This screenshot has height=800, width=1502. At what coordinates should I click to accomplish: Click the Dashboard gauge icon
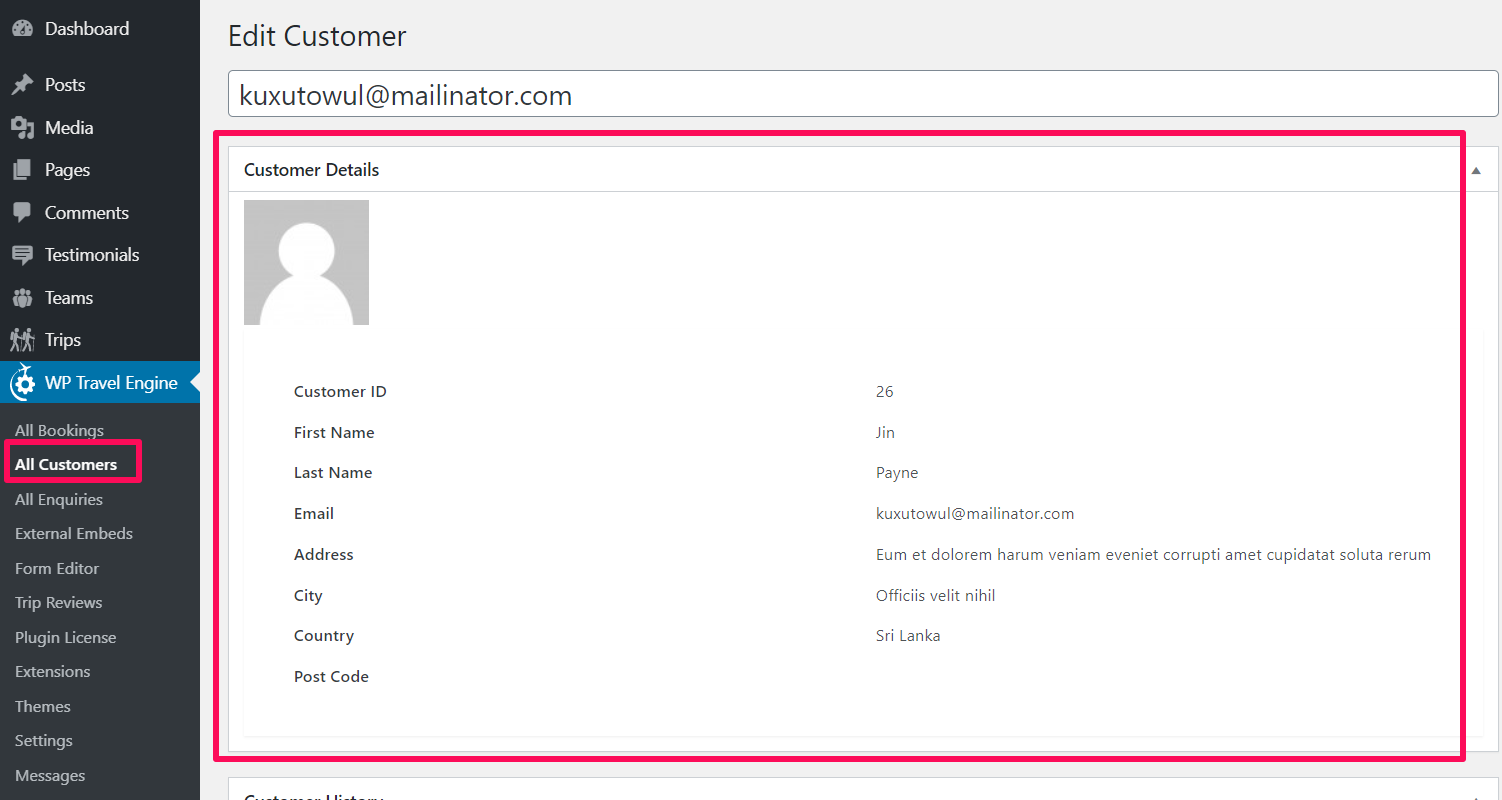(x=22, y=29)
